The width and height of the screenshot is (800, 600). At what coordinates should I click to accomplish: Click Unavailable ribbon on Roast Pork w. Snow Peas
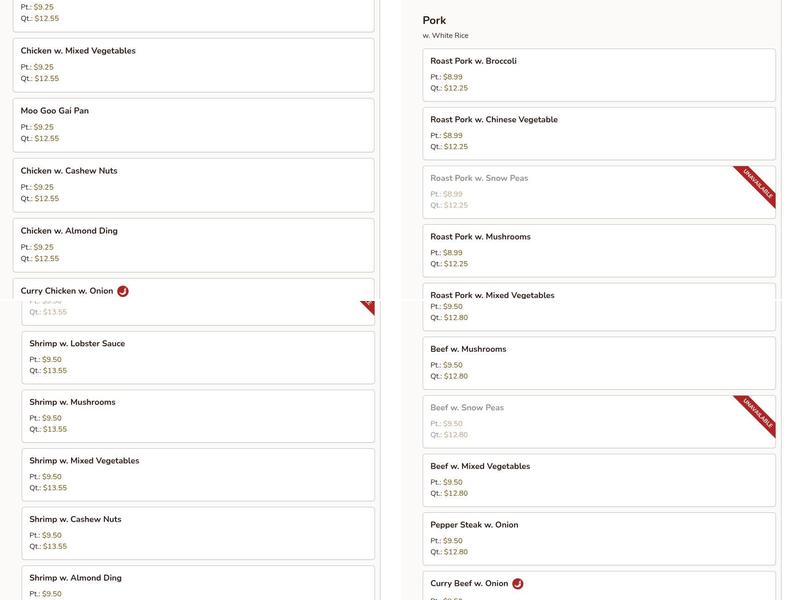tap(759, 183)
